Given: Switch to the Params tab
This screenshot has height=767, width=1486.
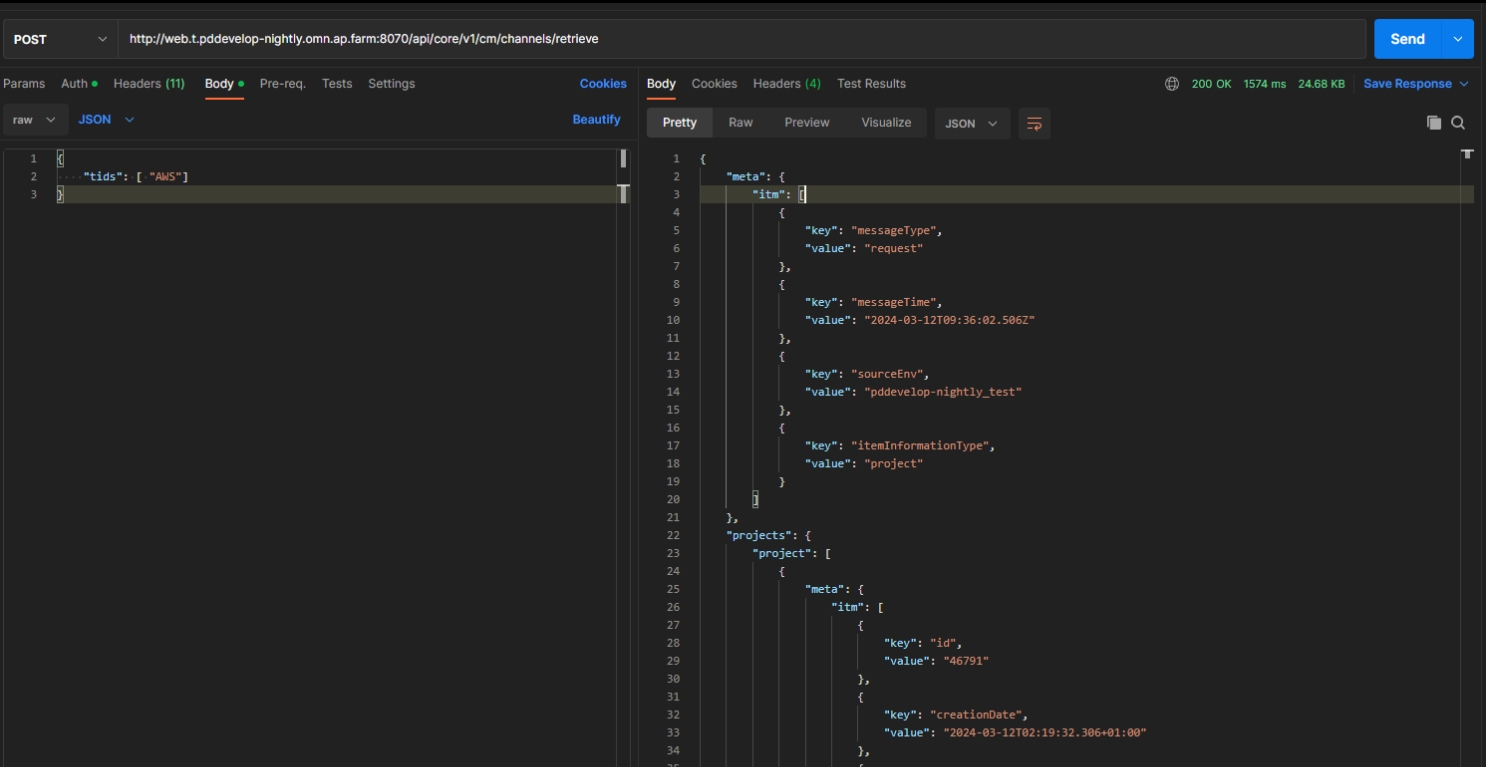Looking at the screenshot, I should coord(24,84).
